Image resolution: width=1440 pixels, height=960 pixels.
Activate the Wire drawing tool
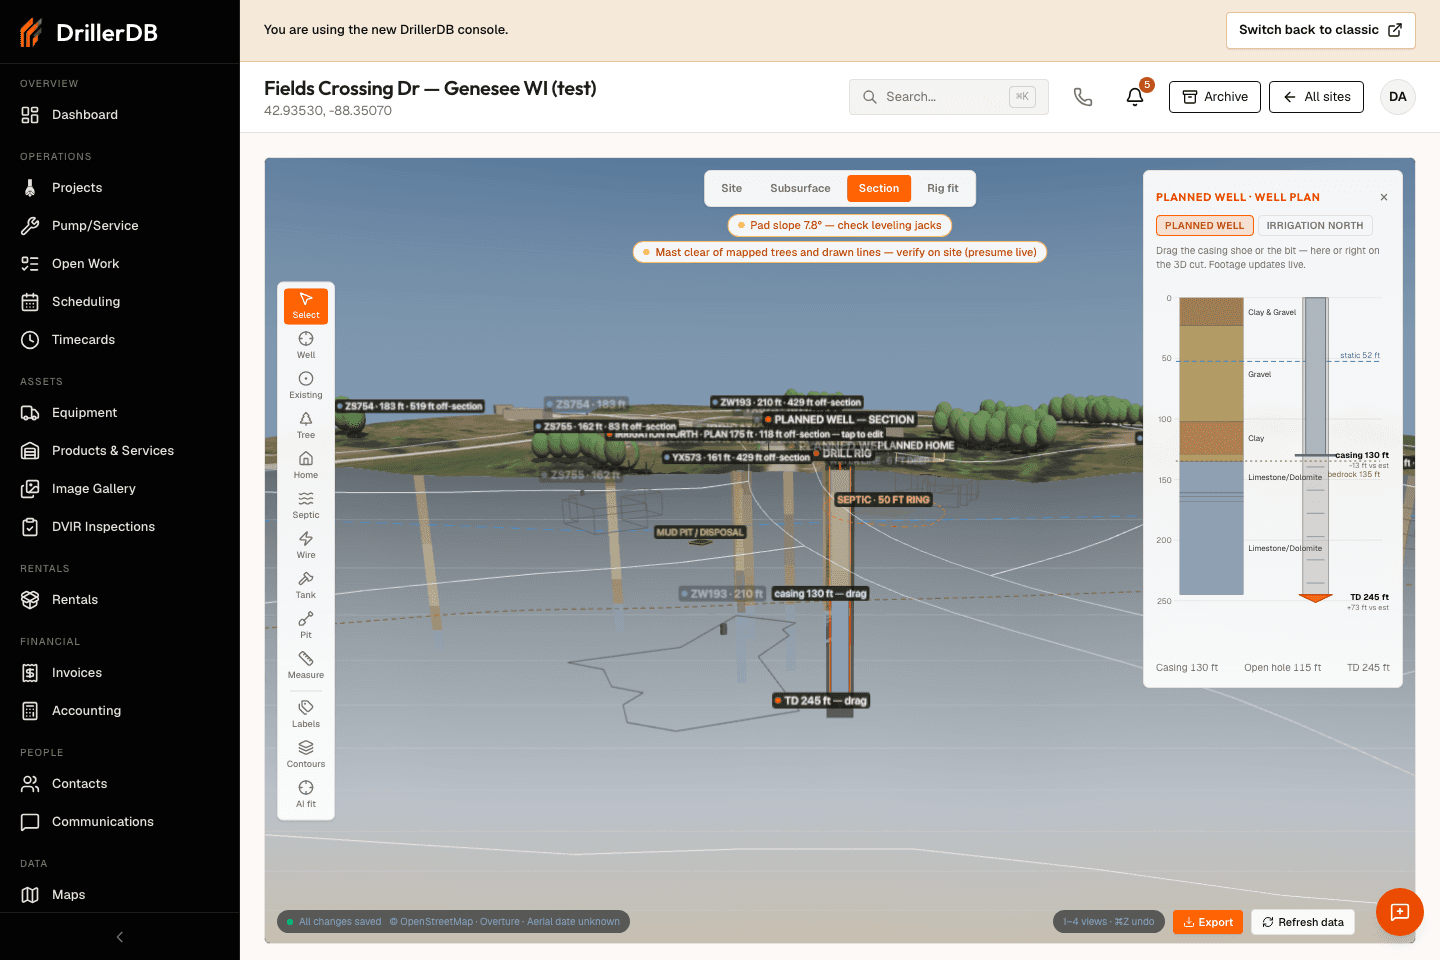306,546
